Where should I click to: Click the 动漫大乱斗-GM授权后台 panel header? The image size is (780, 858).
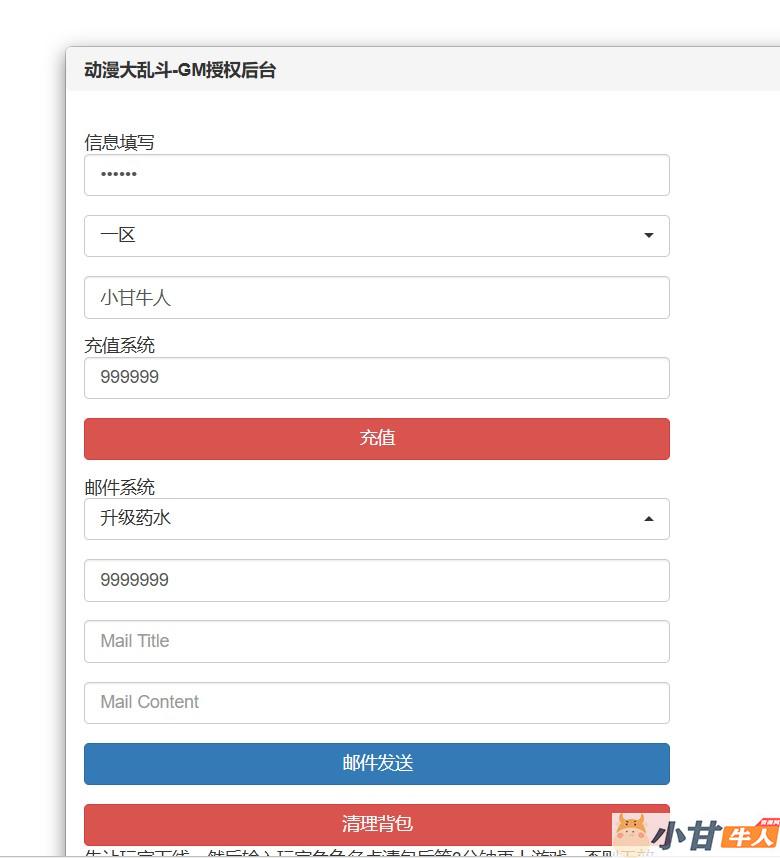click(180, 70)
